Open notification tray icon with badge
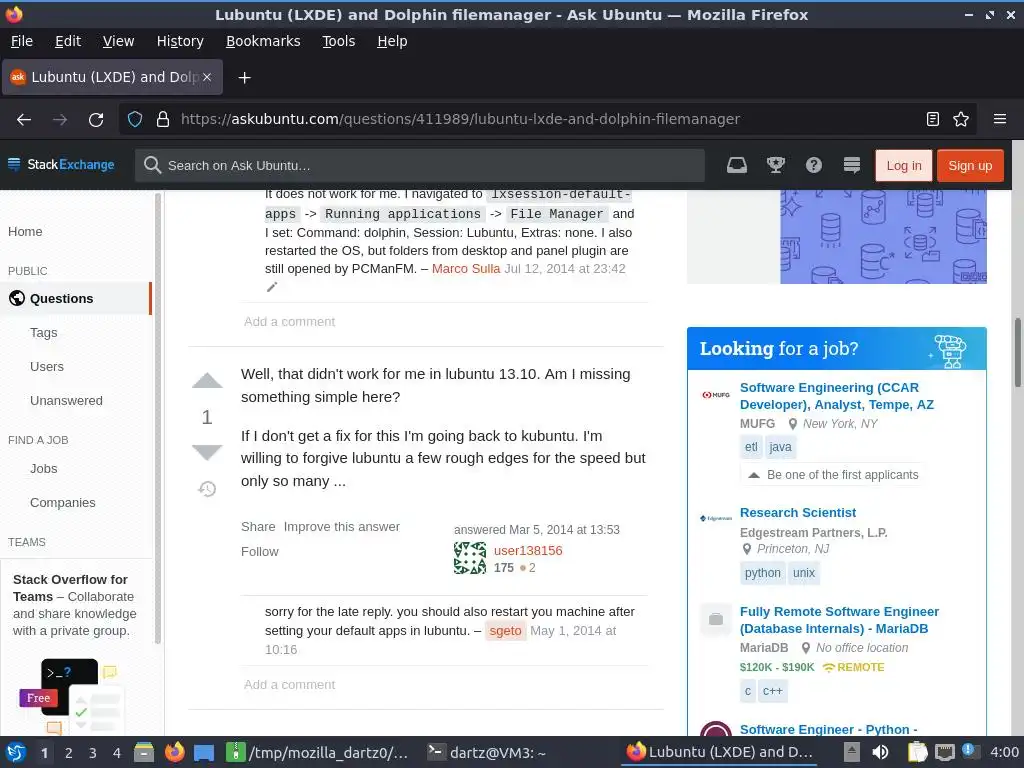The image size is (1024, 768). click(x=969, y=751)
